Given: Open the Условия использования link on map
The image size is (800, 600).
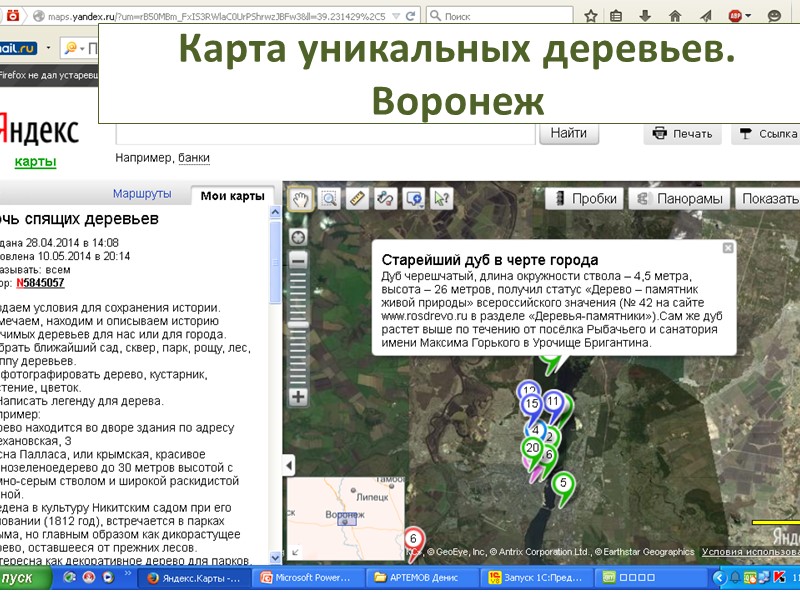Looking at the screenshot, I should (751, 552).
